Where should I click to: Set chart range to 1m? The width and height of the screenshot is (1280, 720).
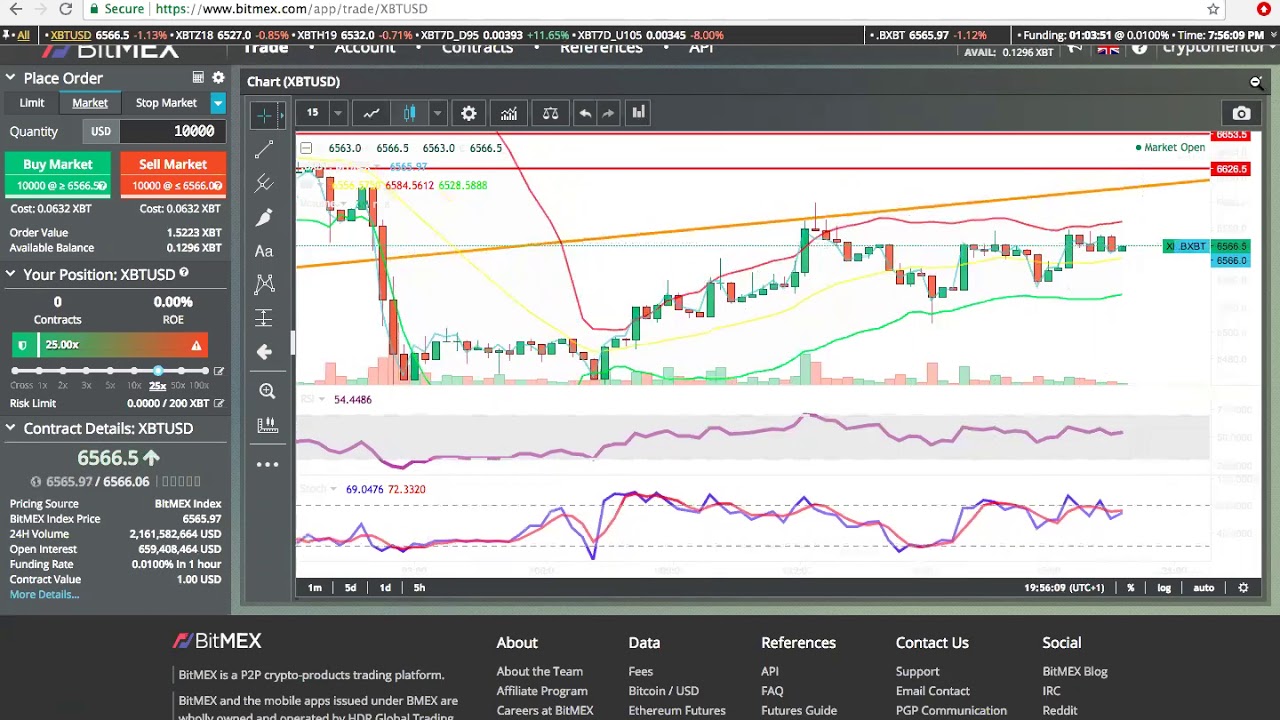tap(315, 588)
